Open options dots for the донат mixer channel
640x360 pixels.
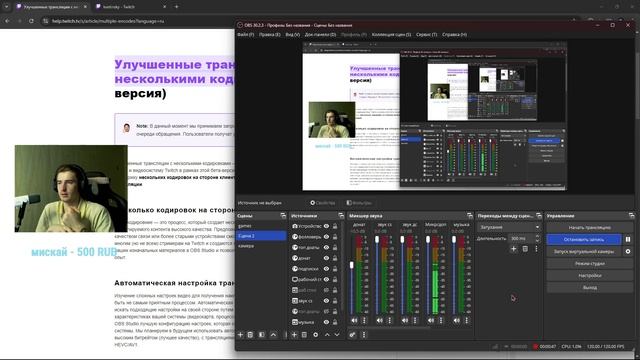[x=364, y=321]
